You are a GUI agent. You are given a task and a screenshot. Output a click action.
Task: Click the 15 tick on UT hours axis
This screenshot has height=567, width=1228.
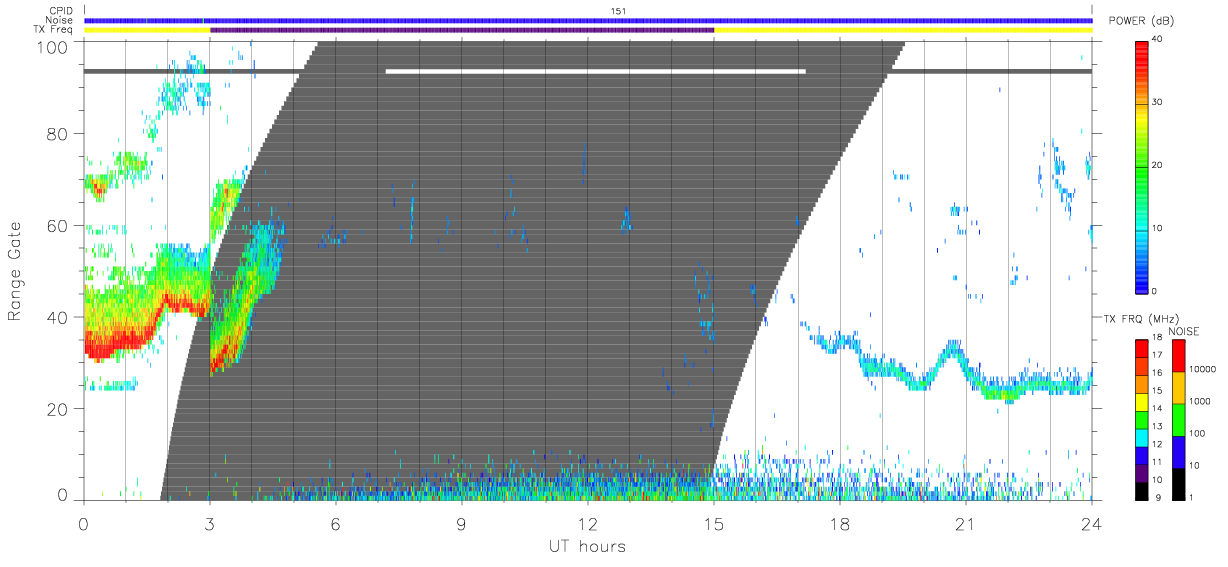714,522
